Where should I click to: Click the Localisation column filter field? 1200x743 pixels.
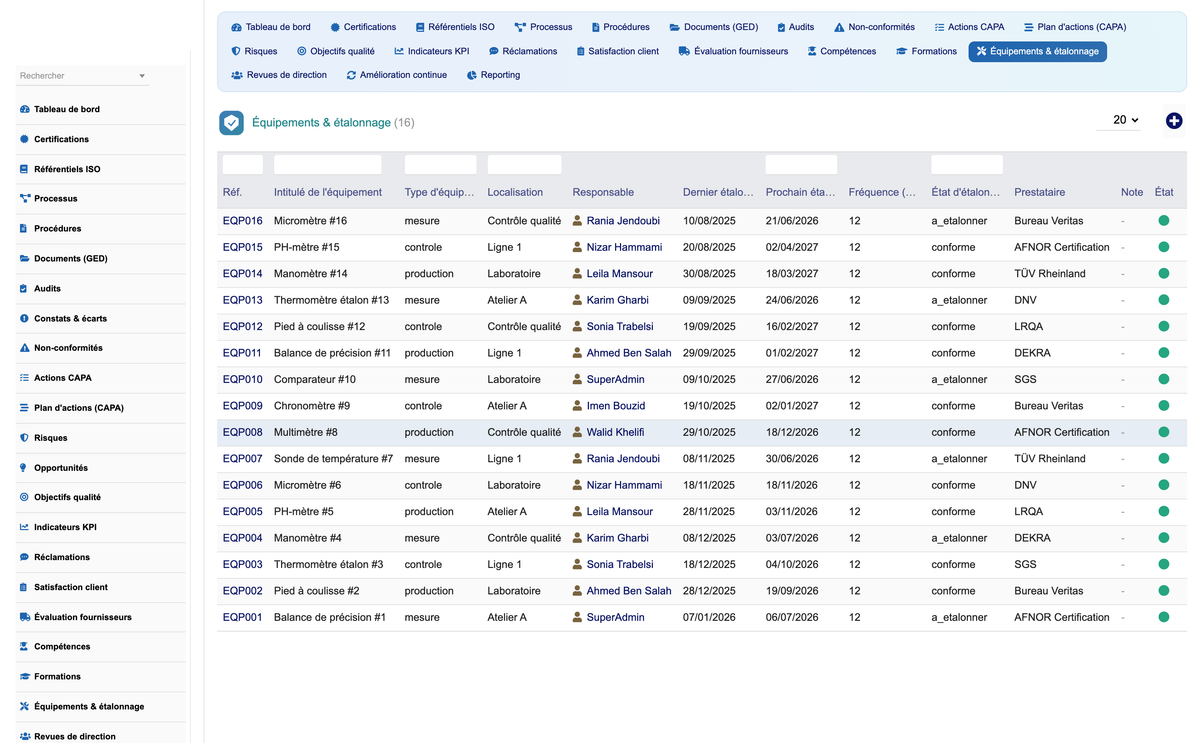tap(524, 165)
